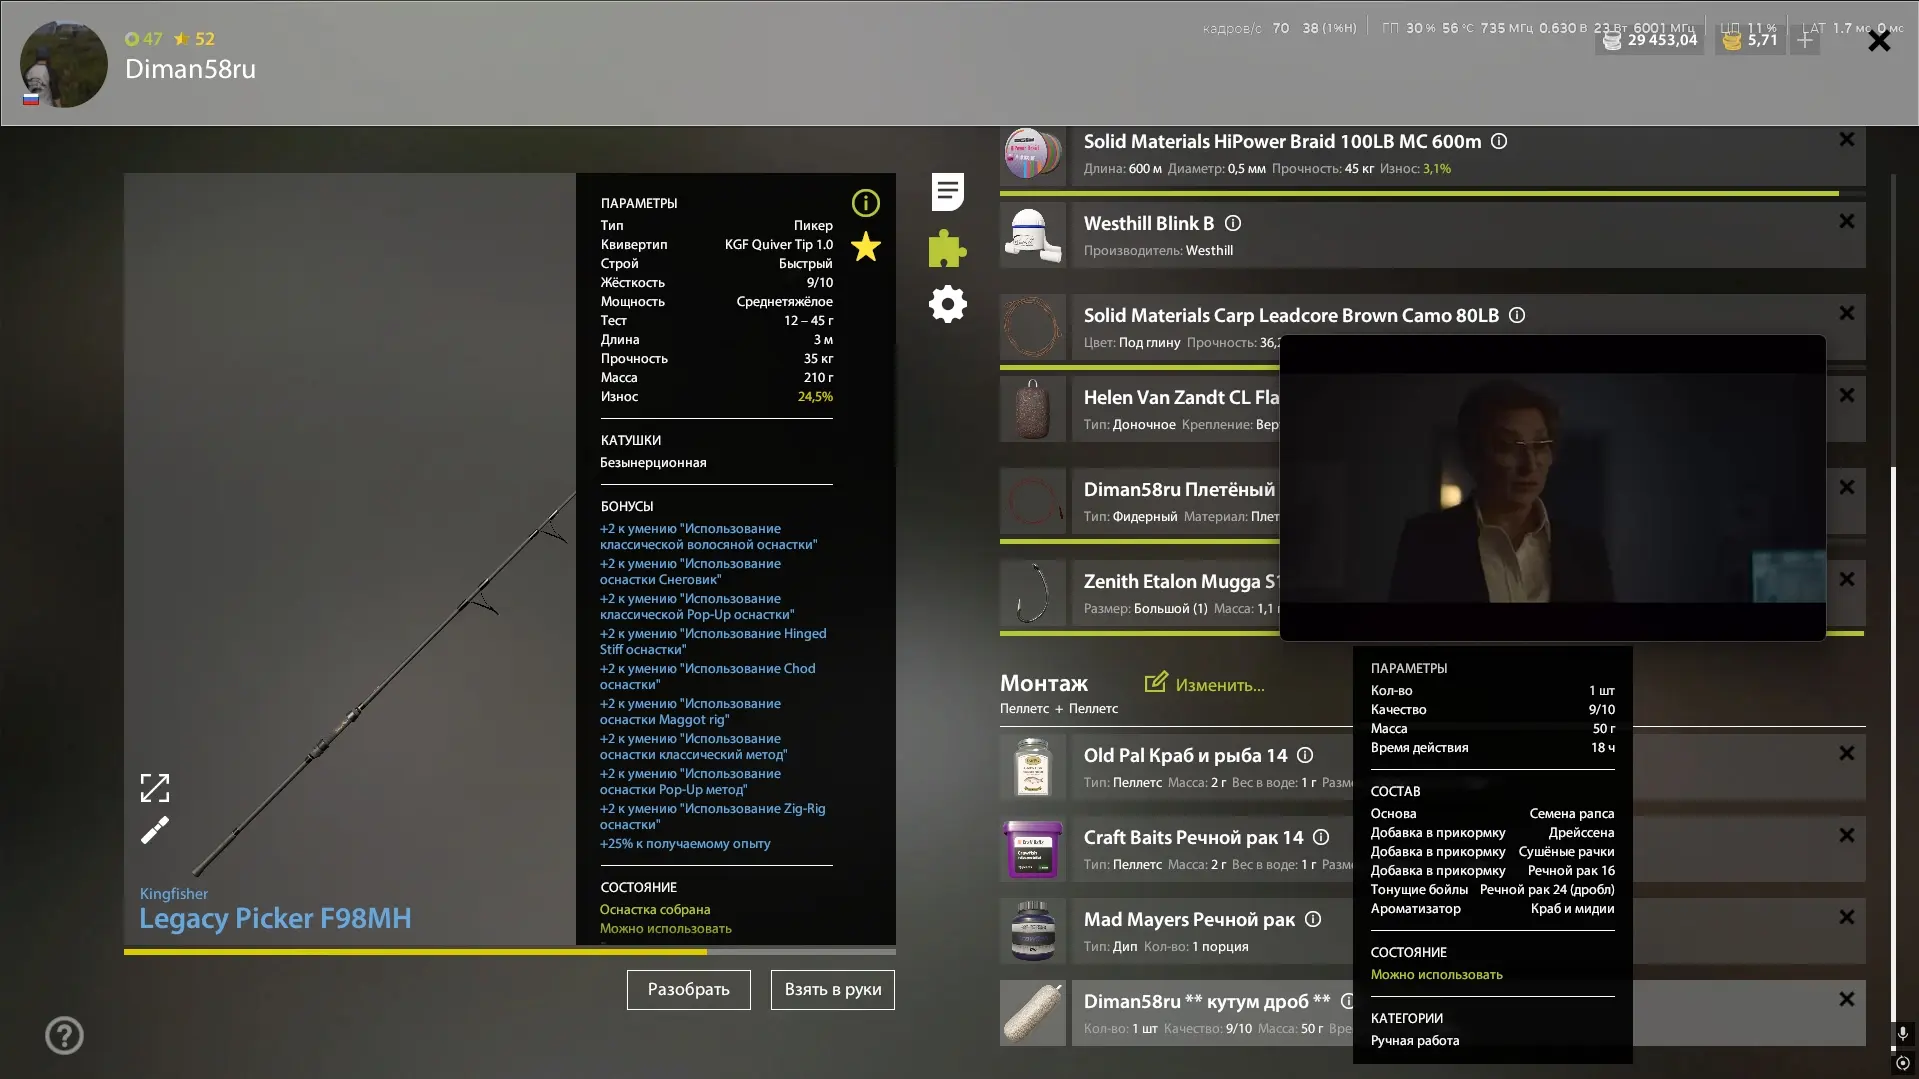Click the yellow favorite star icon
Image resolution: width=1919 pixels, height=1079 pixels.
point(866,246)
